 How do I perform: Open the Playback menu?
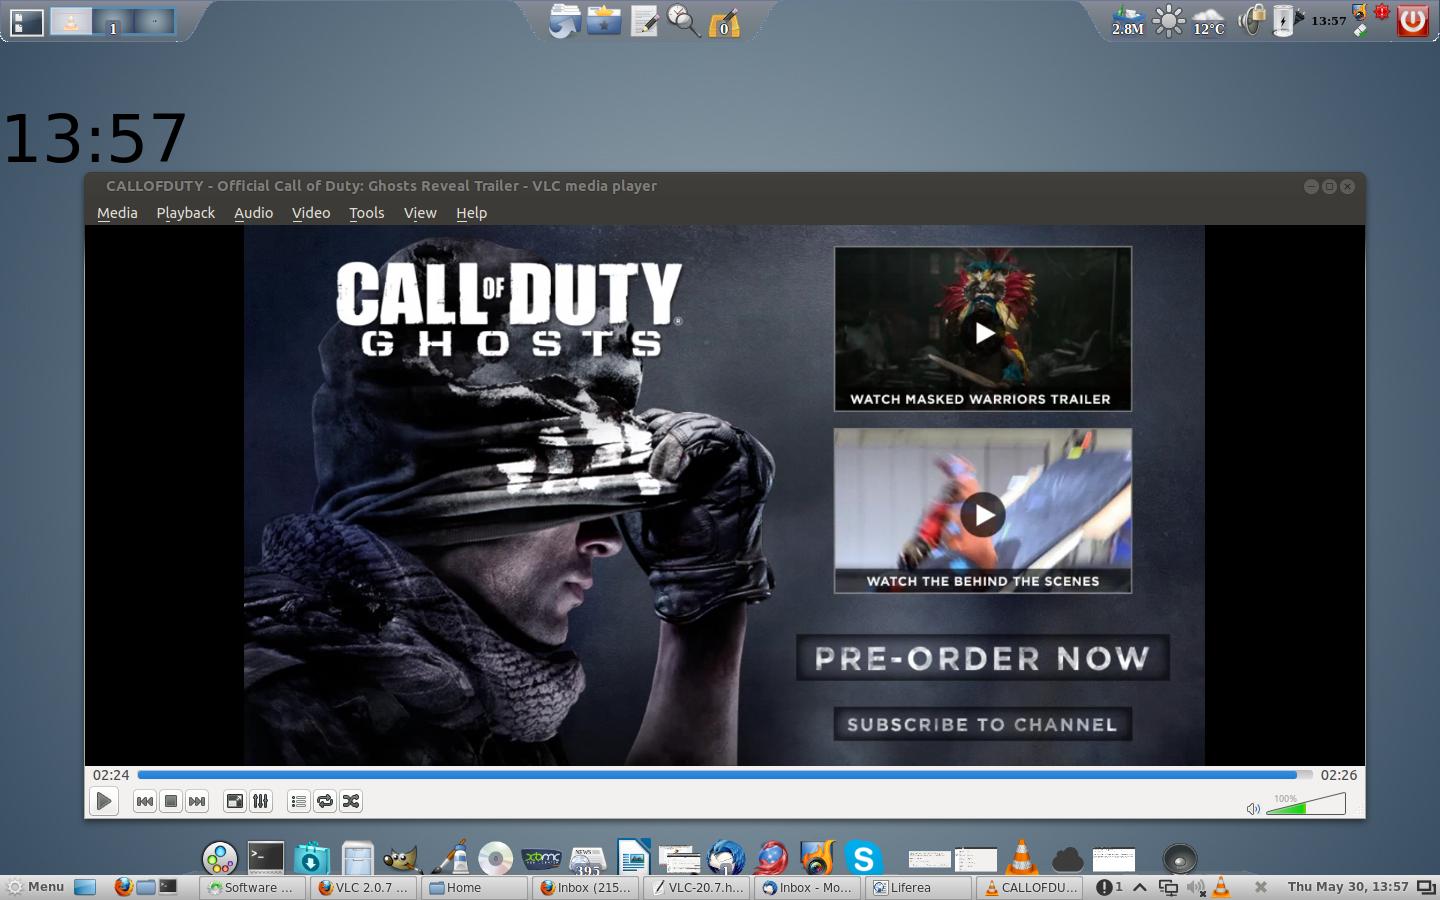point(185,213)
